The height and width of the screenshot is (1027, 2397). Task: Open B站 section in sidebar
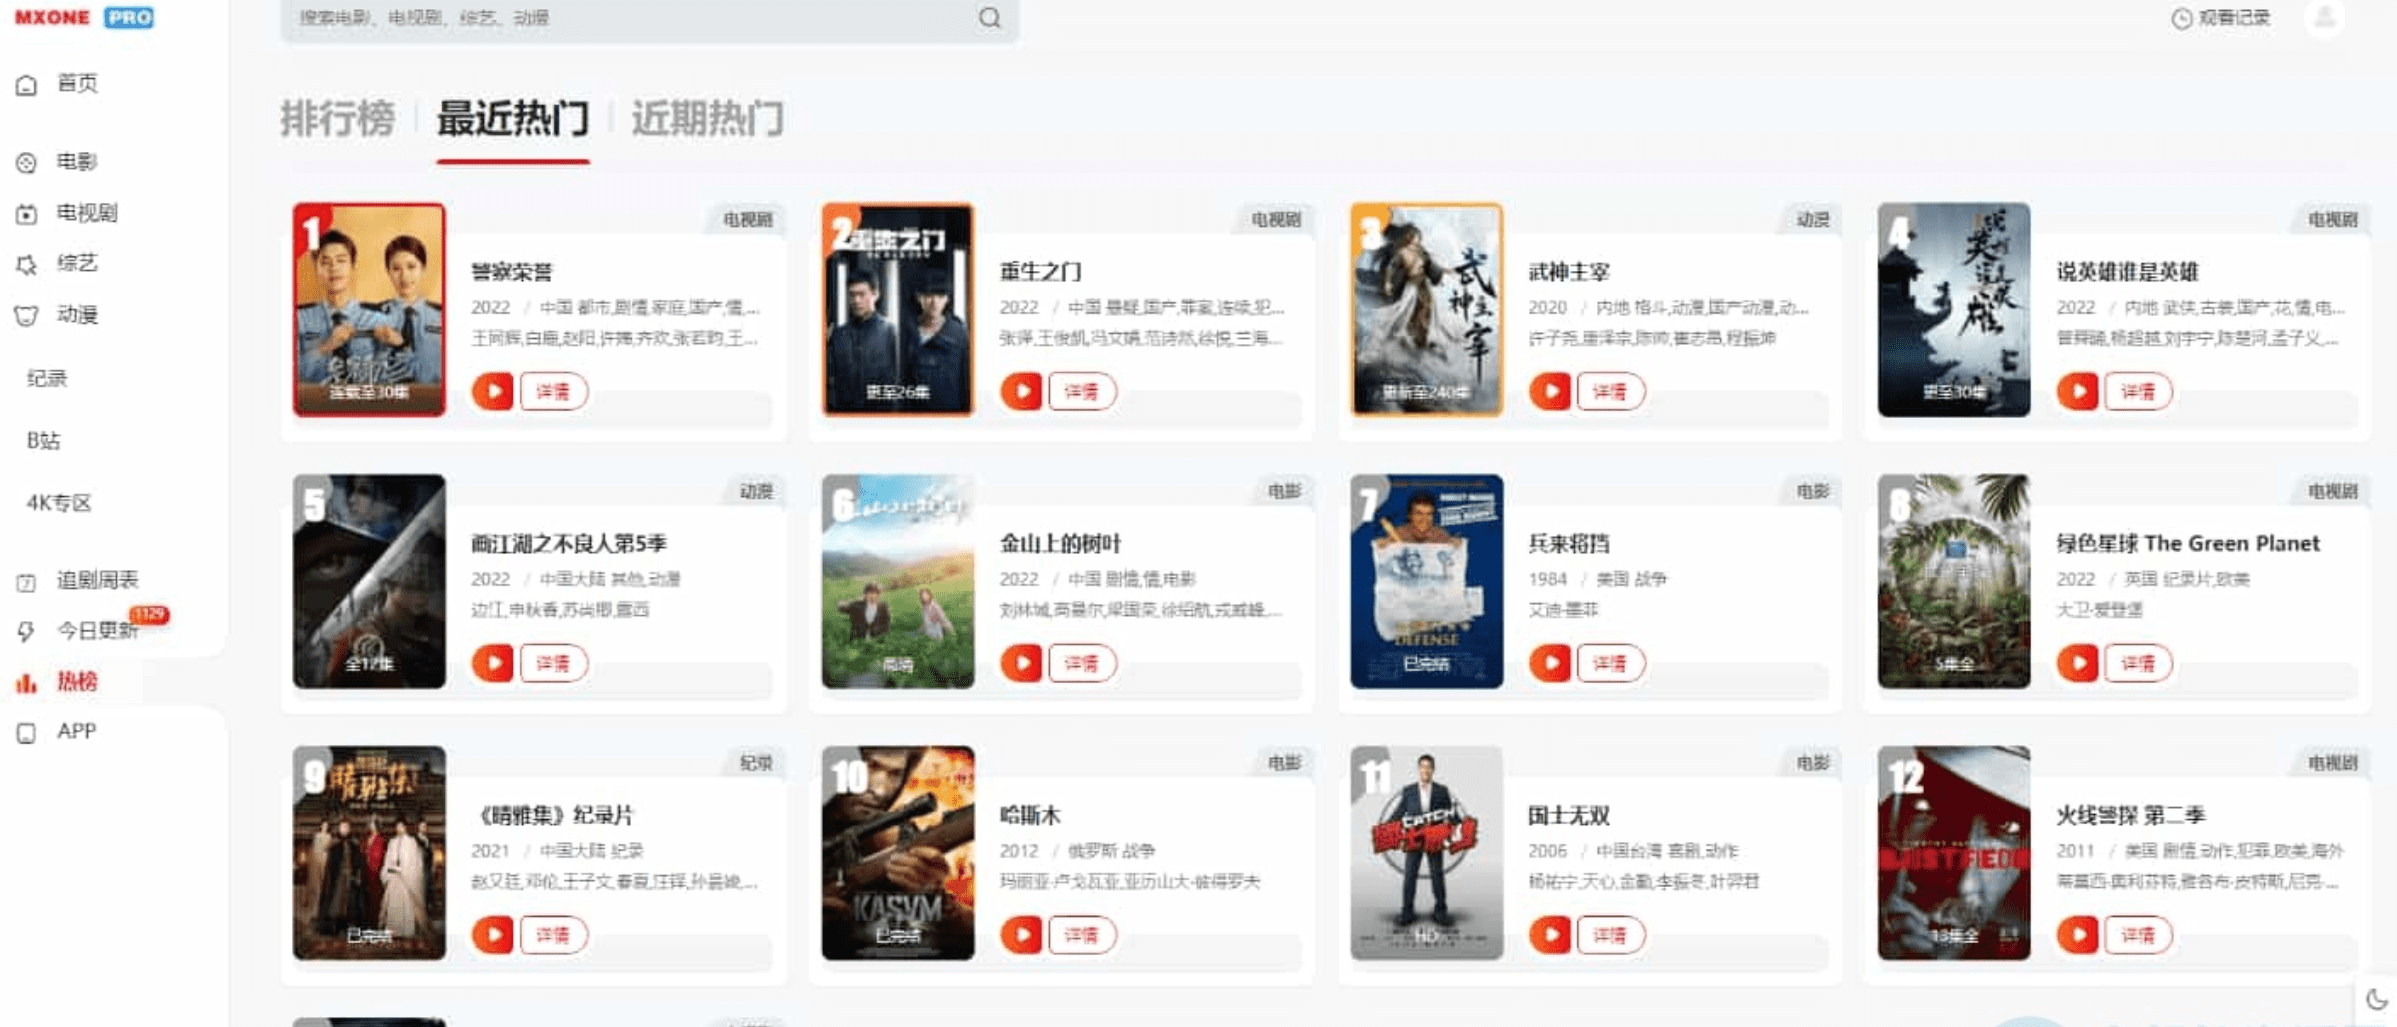[43, 440]
